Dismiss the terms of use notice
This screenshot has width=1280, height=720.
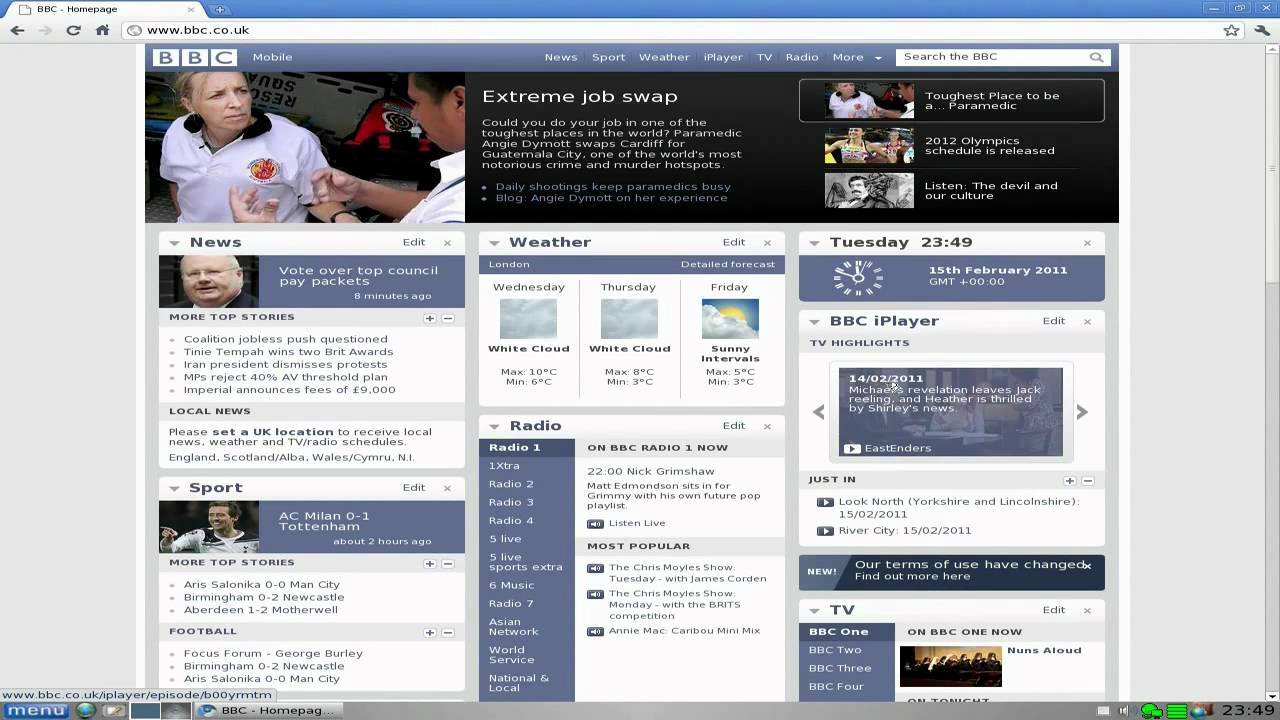1087,566
